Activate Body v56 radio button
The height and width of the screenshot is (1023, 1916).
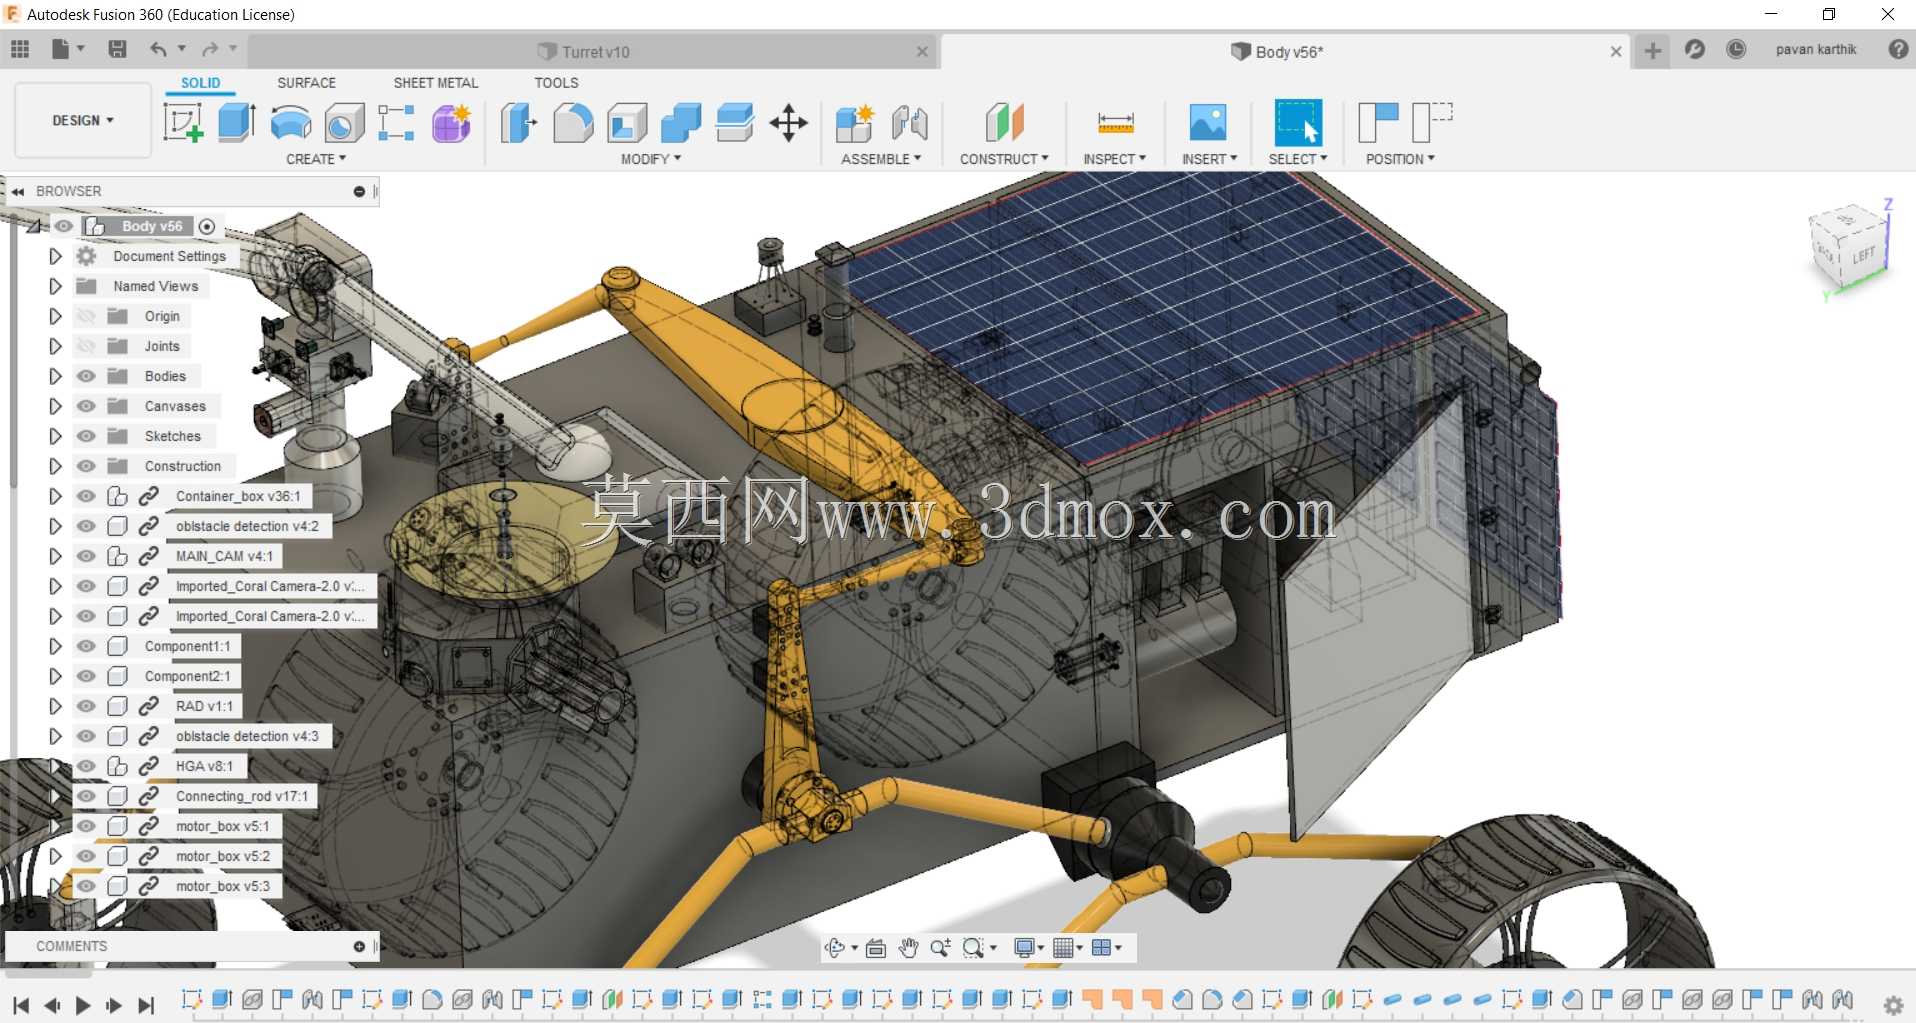coord(207,226)
